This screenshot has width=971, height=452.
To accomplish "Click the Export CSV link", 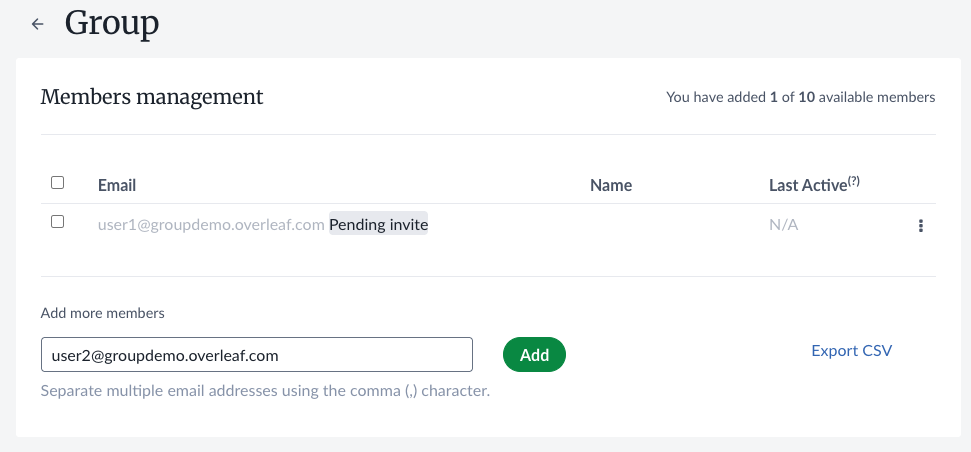I will click(851, 351).
